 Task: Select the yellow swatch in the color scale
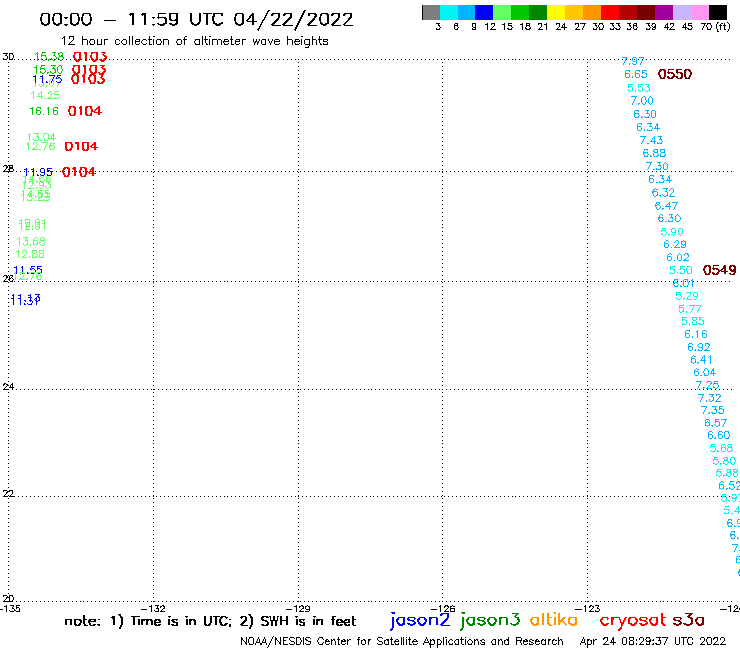(x=556, y=12)
